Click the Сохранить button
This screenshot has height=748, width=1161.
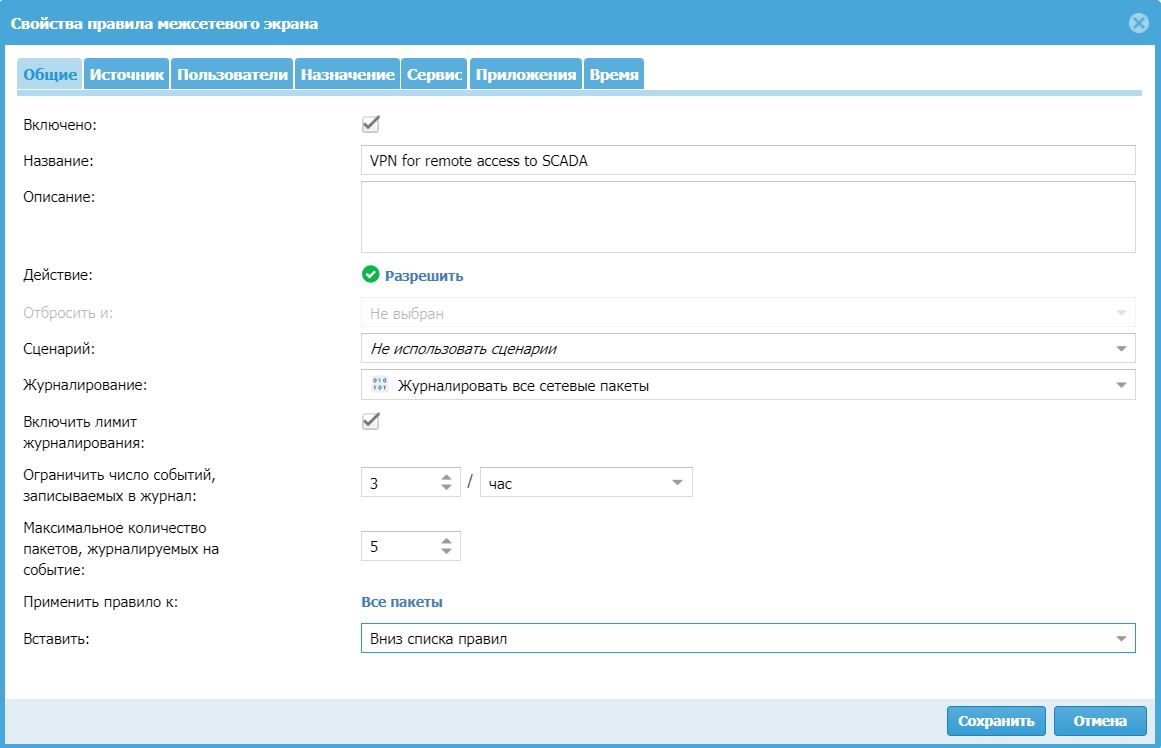pos(996,721)
